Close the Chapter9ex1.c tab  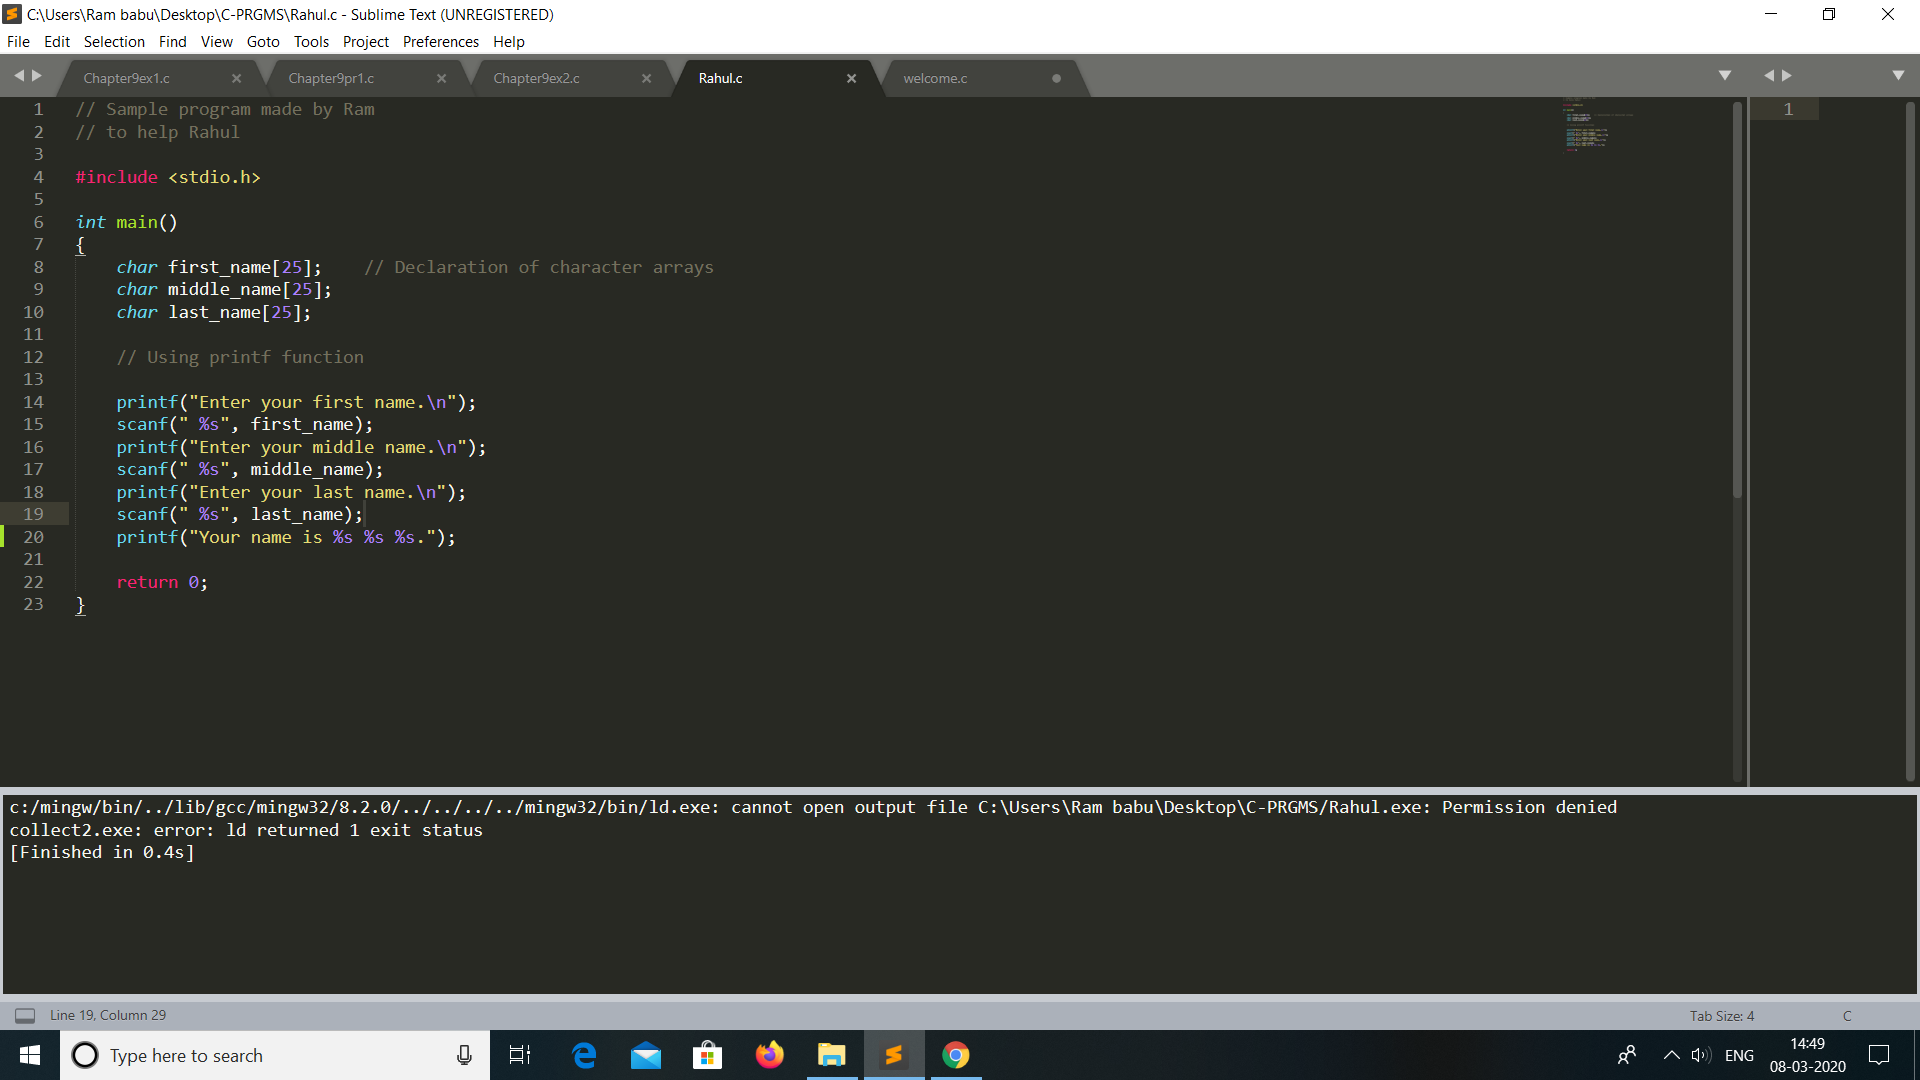click(237, 78)
